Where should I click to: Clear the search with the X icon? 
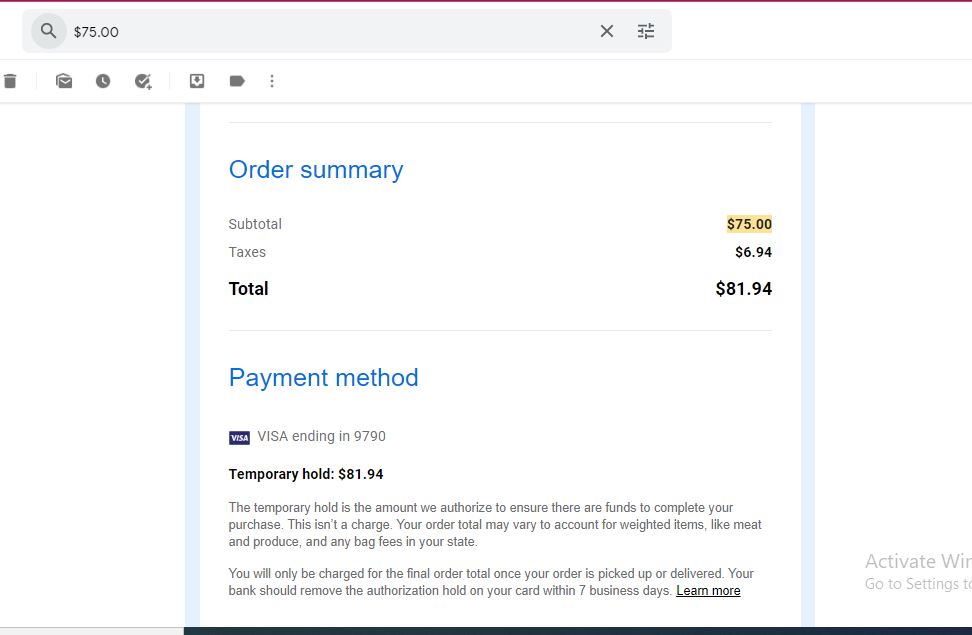click(607, 31)
